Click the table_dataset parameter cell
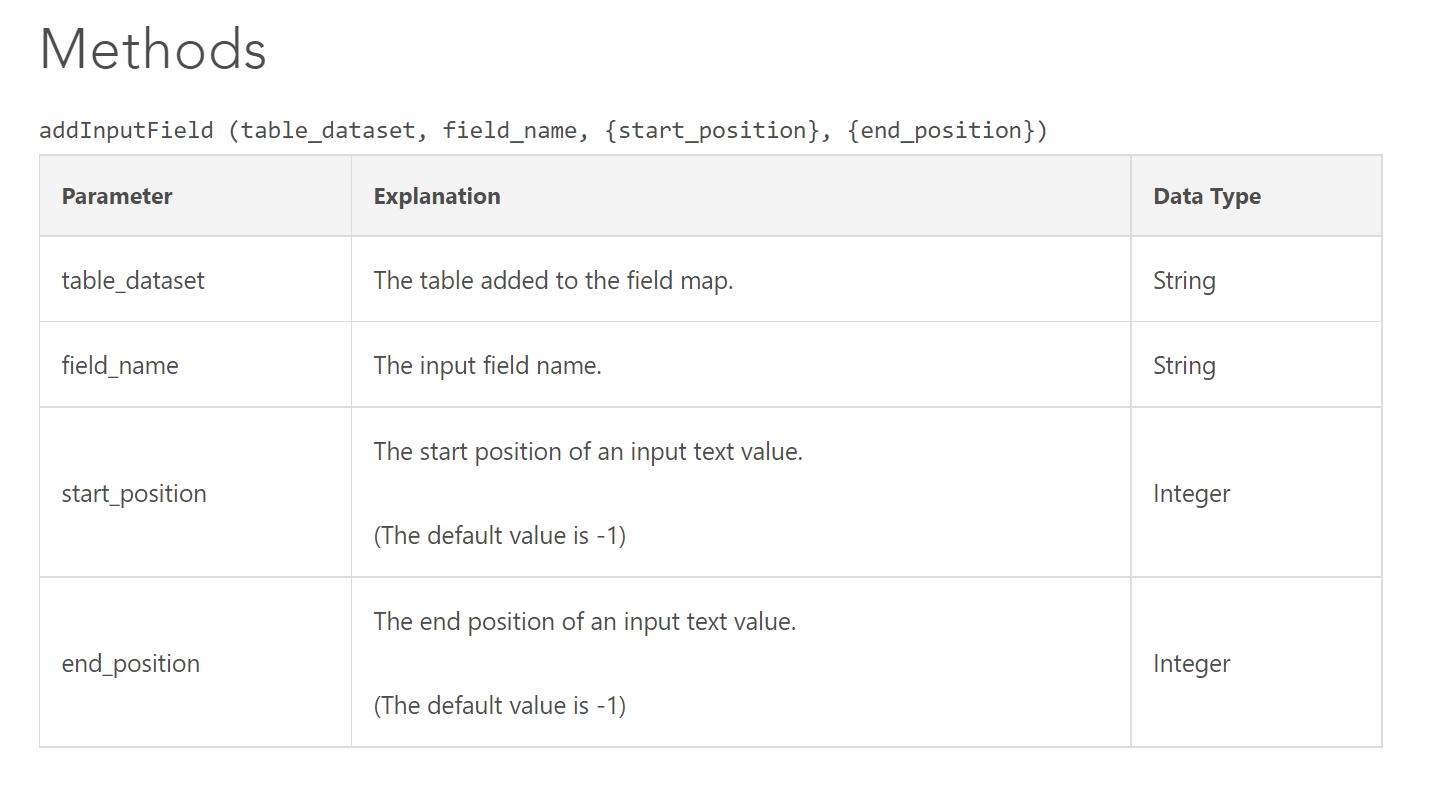Screen dimensions: 1435x796 133,280
